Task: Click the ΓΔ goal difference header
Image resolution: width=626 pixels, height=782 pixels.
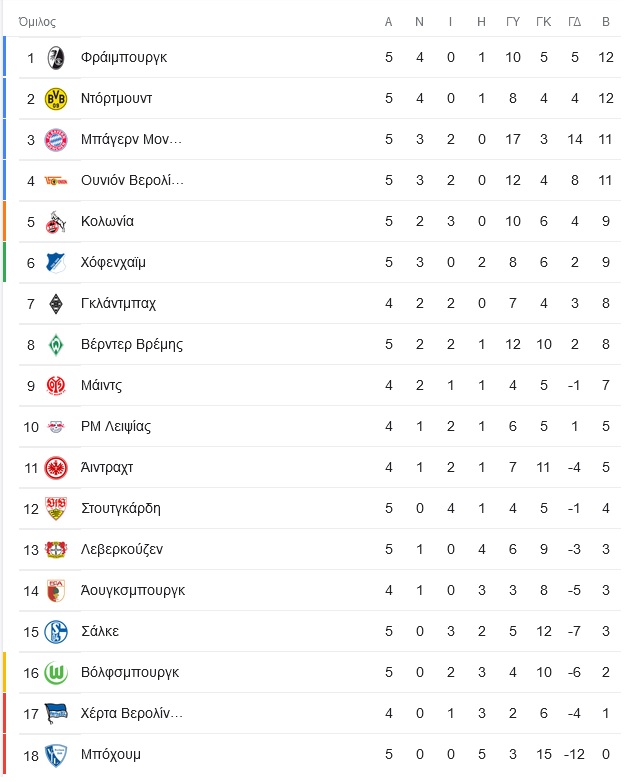Action: 575,22
